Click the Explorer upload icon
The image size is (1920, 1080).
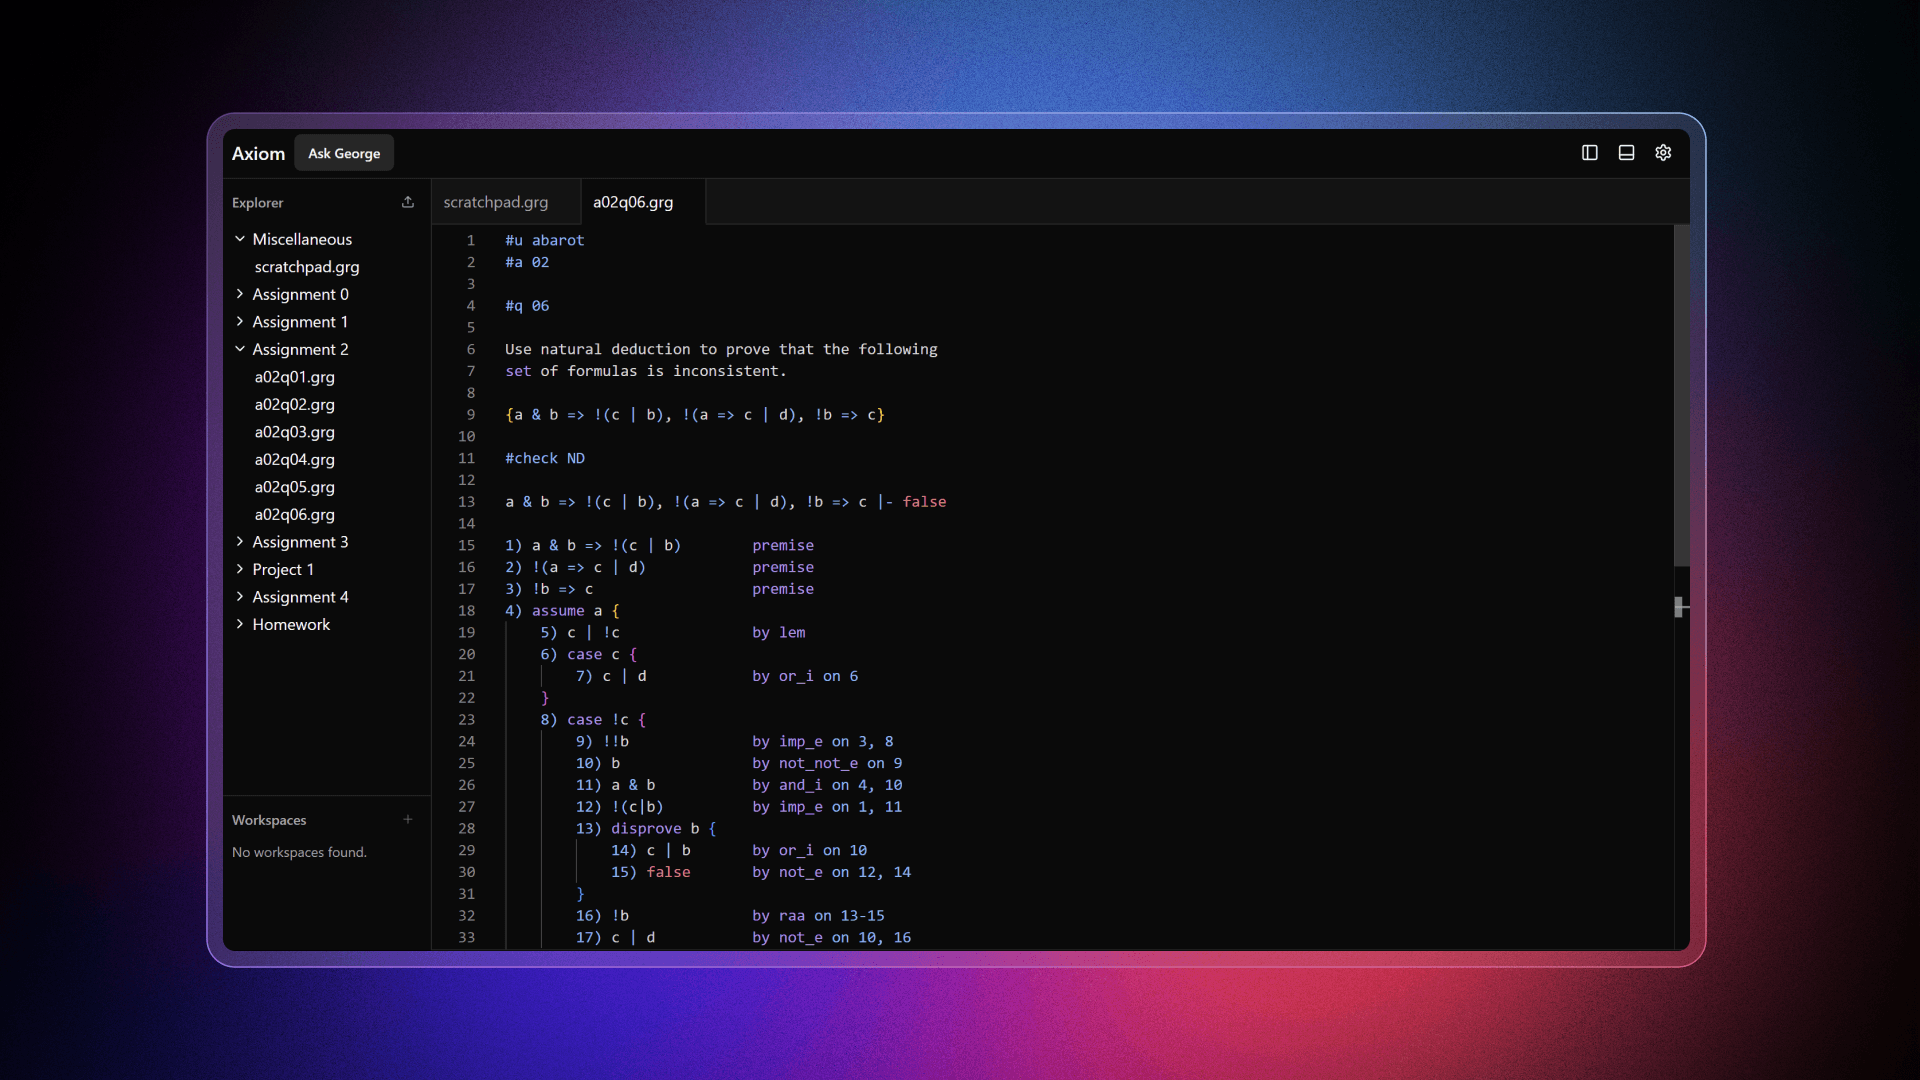point(408,202)
